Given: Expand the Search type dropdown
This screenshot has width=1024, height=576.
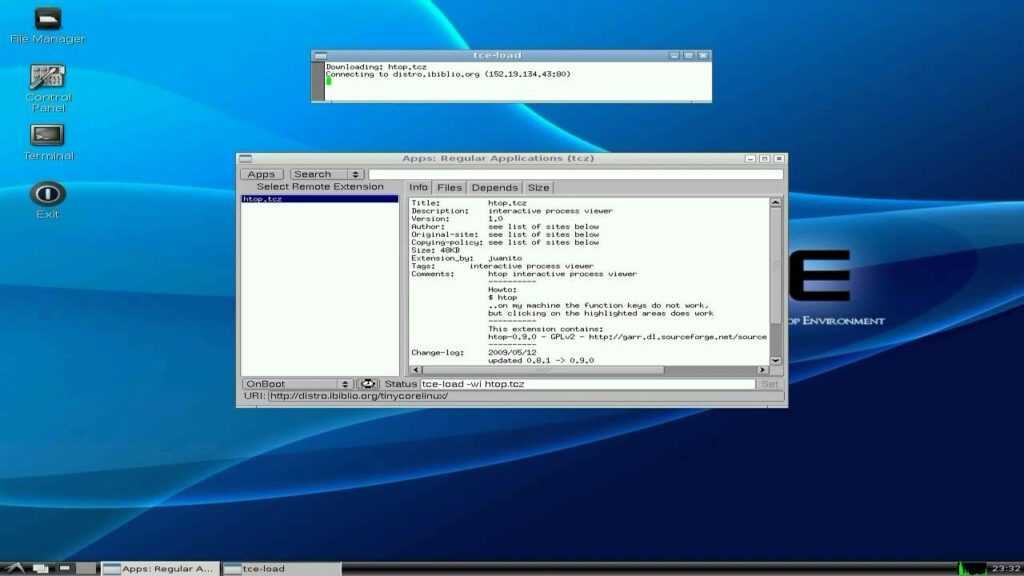Looking at the screenshot, I should 327,174.
